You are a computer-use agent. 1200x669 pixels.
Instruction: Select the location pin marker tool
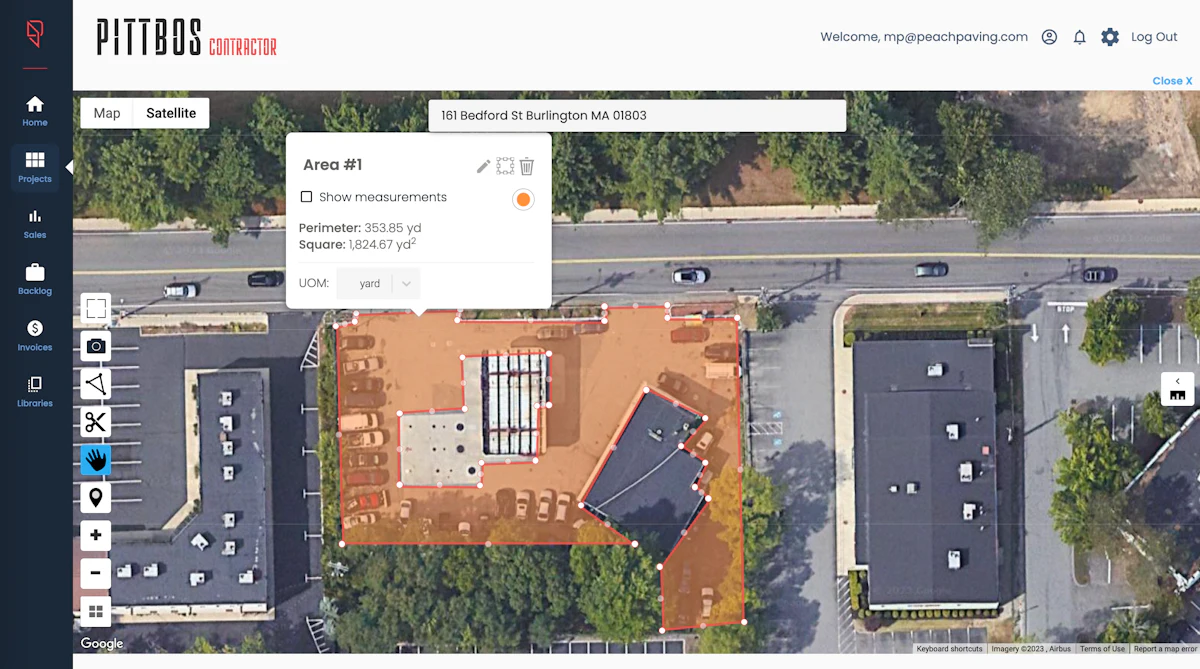click(96, 497)
